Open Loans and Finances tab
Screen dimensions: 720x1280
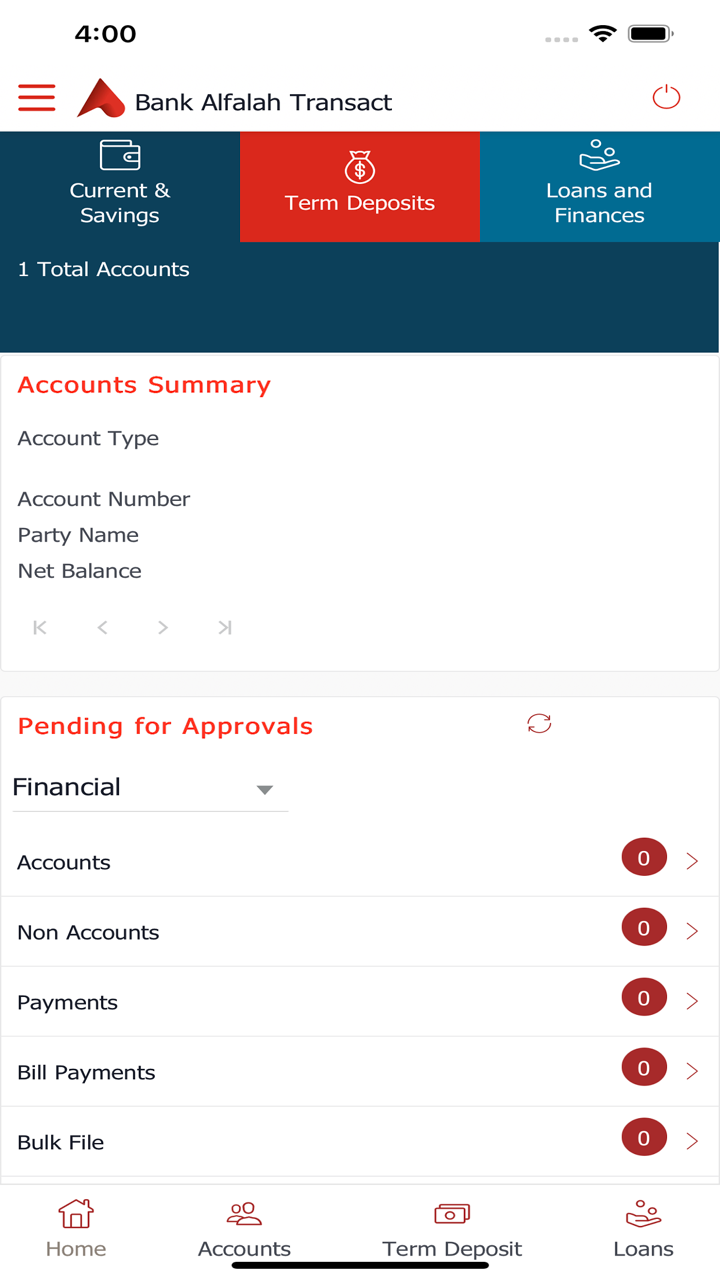coord(599,187)
